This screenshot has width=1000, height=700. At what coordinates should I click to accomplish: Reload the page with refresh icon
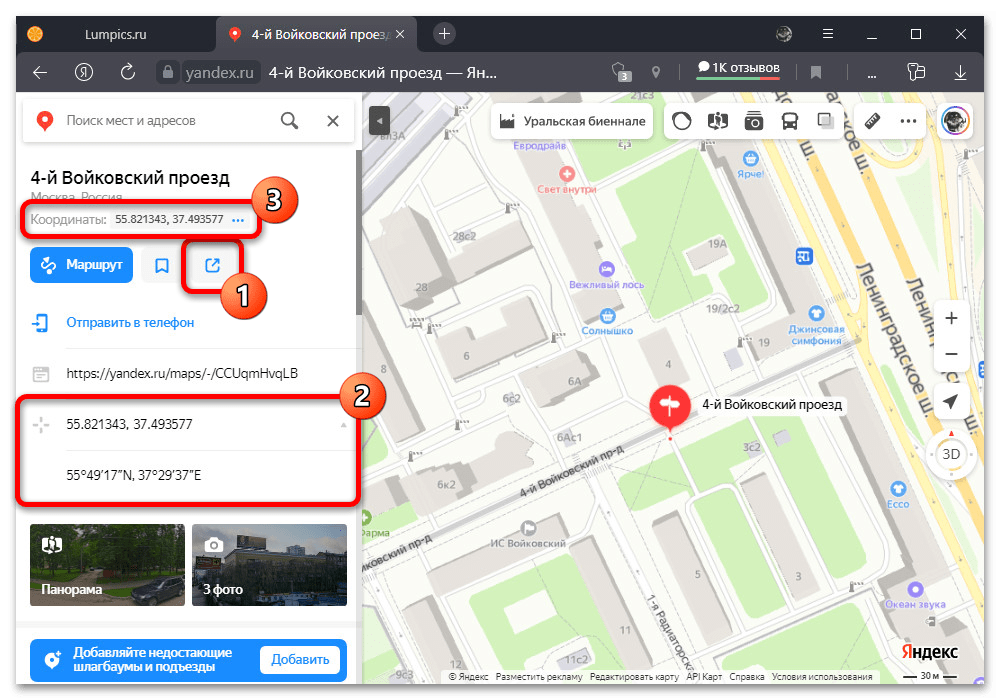[128, 72]
